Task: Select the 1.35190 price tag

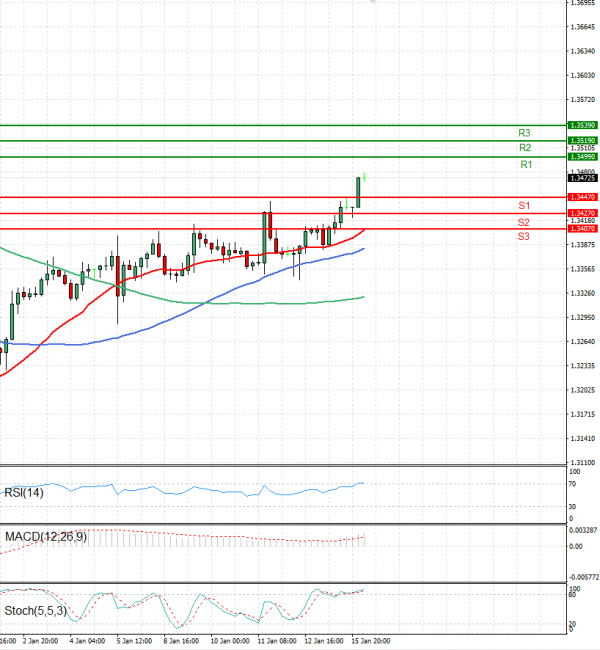Action: [x=583, y=141]
